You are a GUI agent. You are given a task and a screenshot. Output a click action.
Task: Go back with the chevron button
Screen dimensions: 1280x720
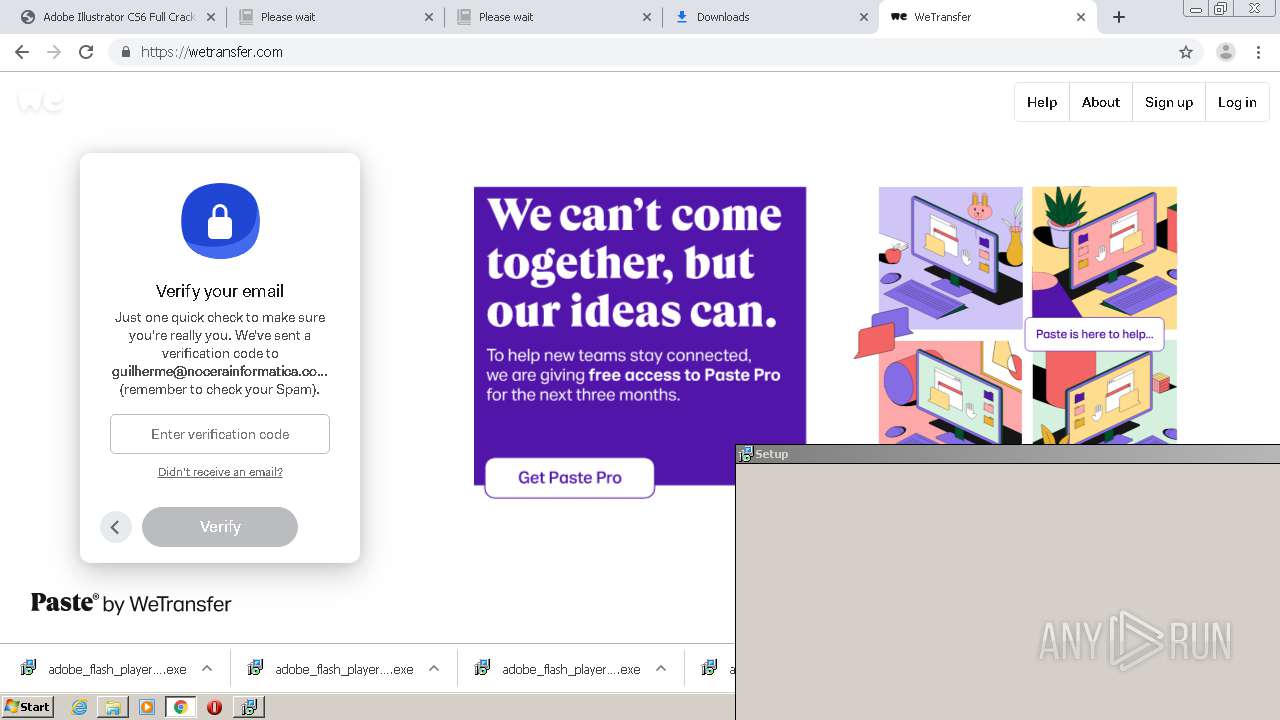[116, 527]
